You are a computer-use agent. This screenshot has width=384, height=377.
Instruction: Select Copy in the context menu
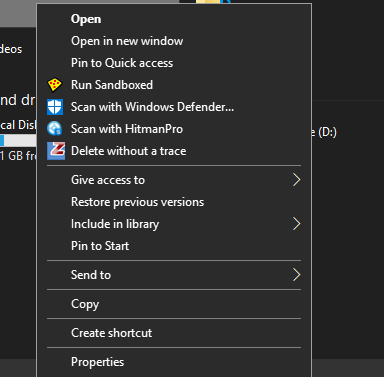(174, 304)
